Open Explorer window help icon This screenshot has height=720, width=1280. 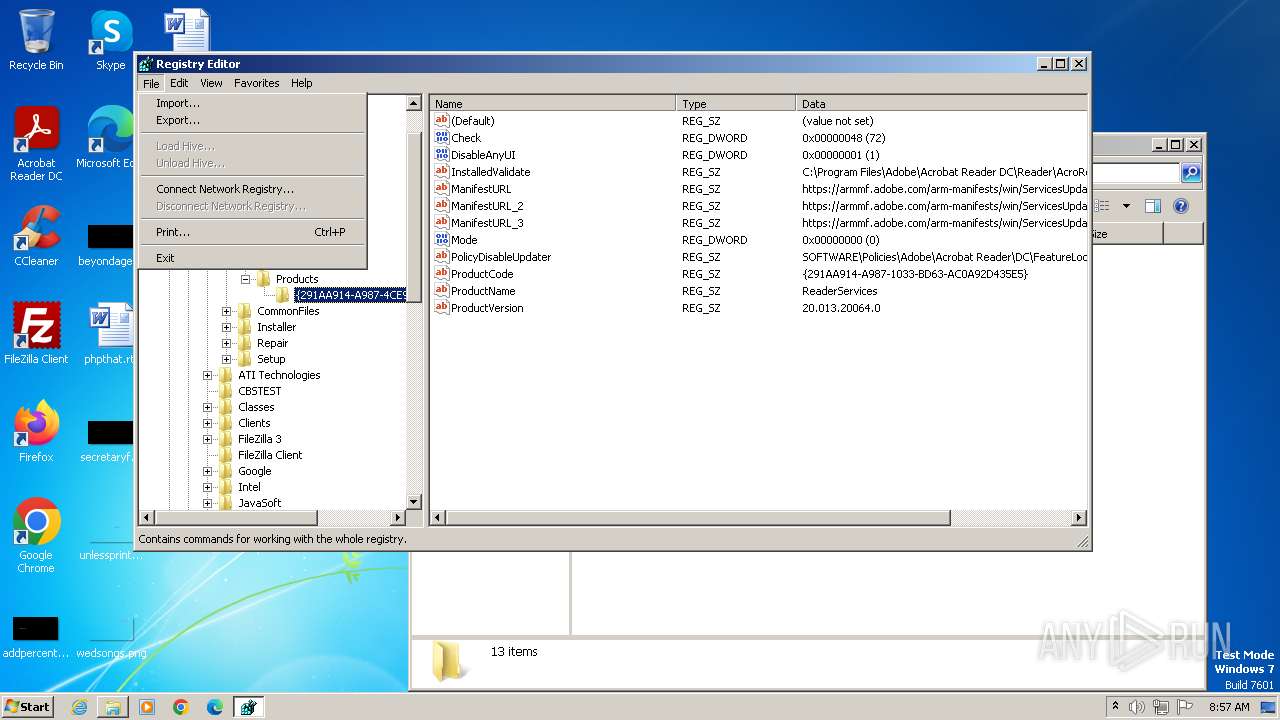pos(1181,206)
